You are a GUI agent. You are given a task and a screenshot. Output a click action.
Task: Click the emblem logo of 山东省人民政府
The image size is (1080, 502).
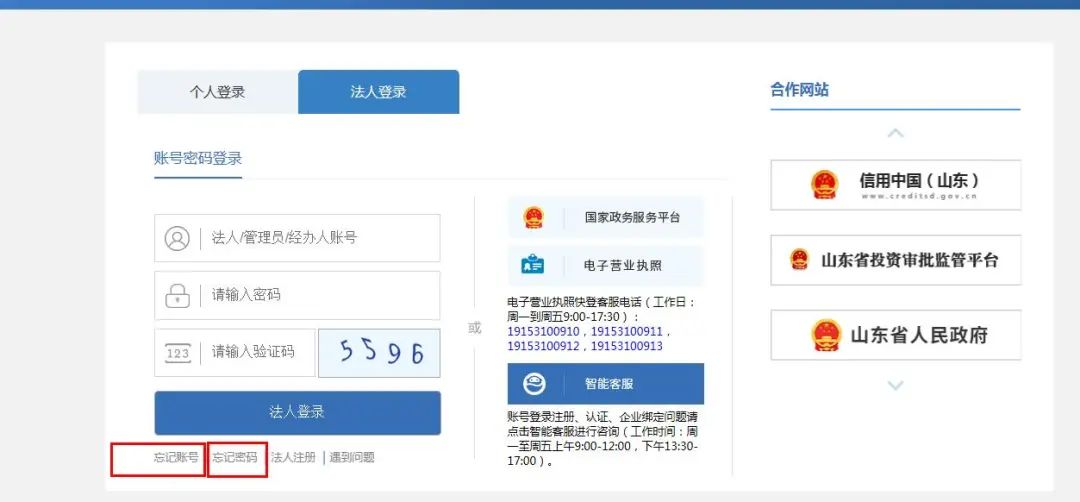coord(826,335)
